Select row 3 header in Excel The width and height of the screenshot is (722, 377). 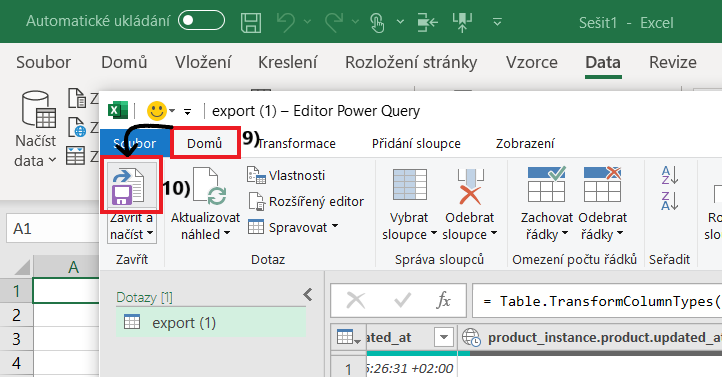click(16, 339)
